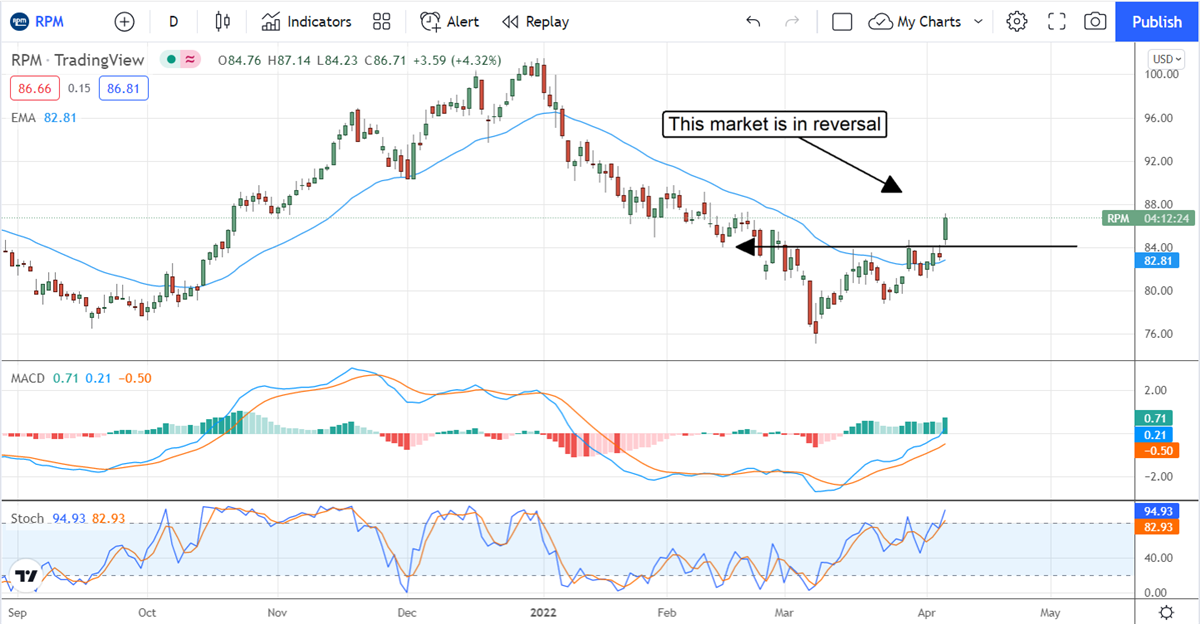The width and height of the screenshot is (1200, 624).
Task: Enter fullscreen mode
Action: click(x=1057, y=21)
